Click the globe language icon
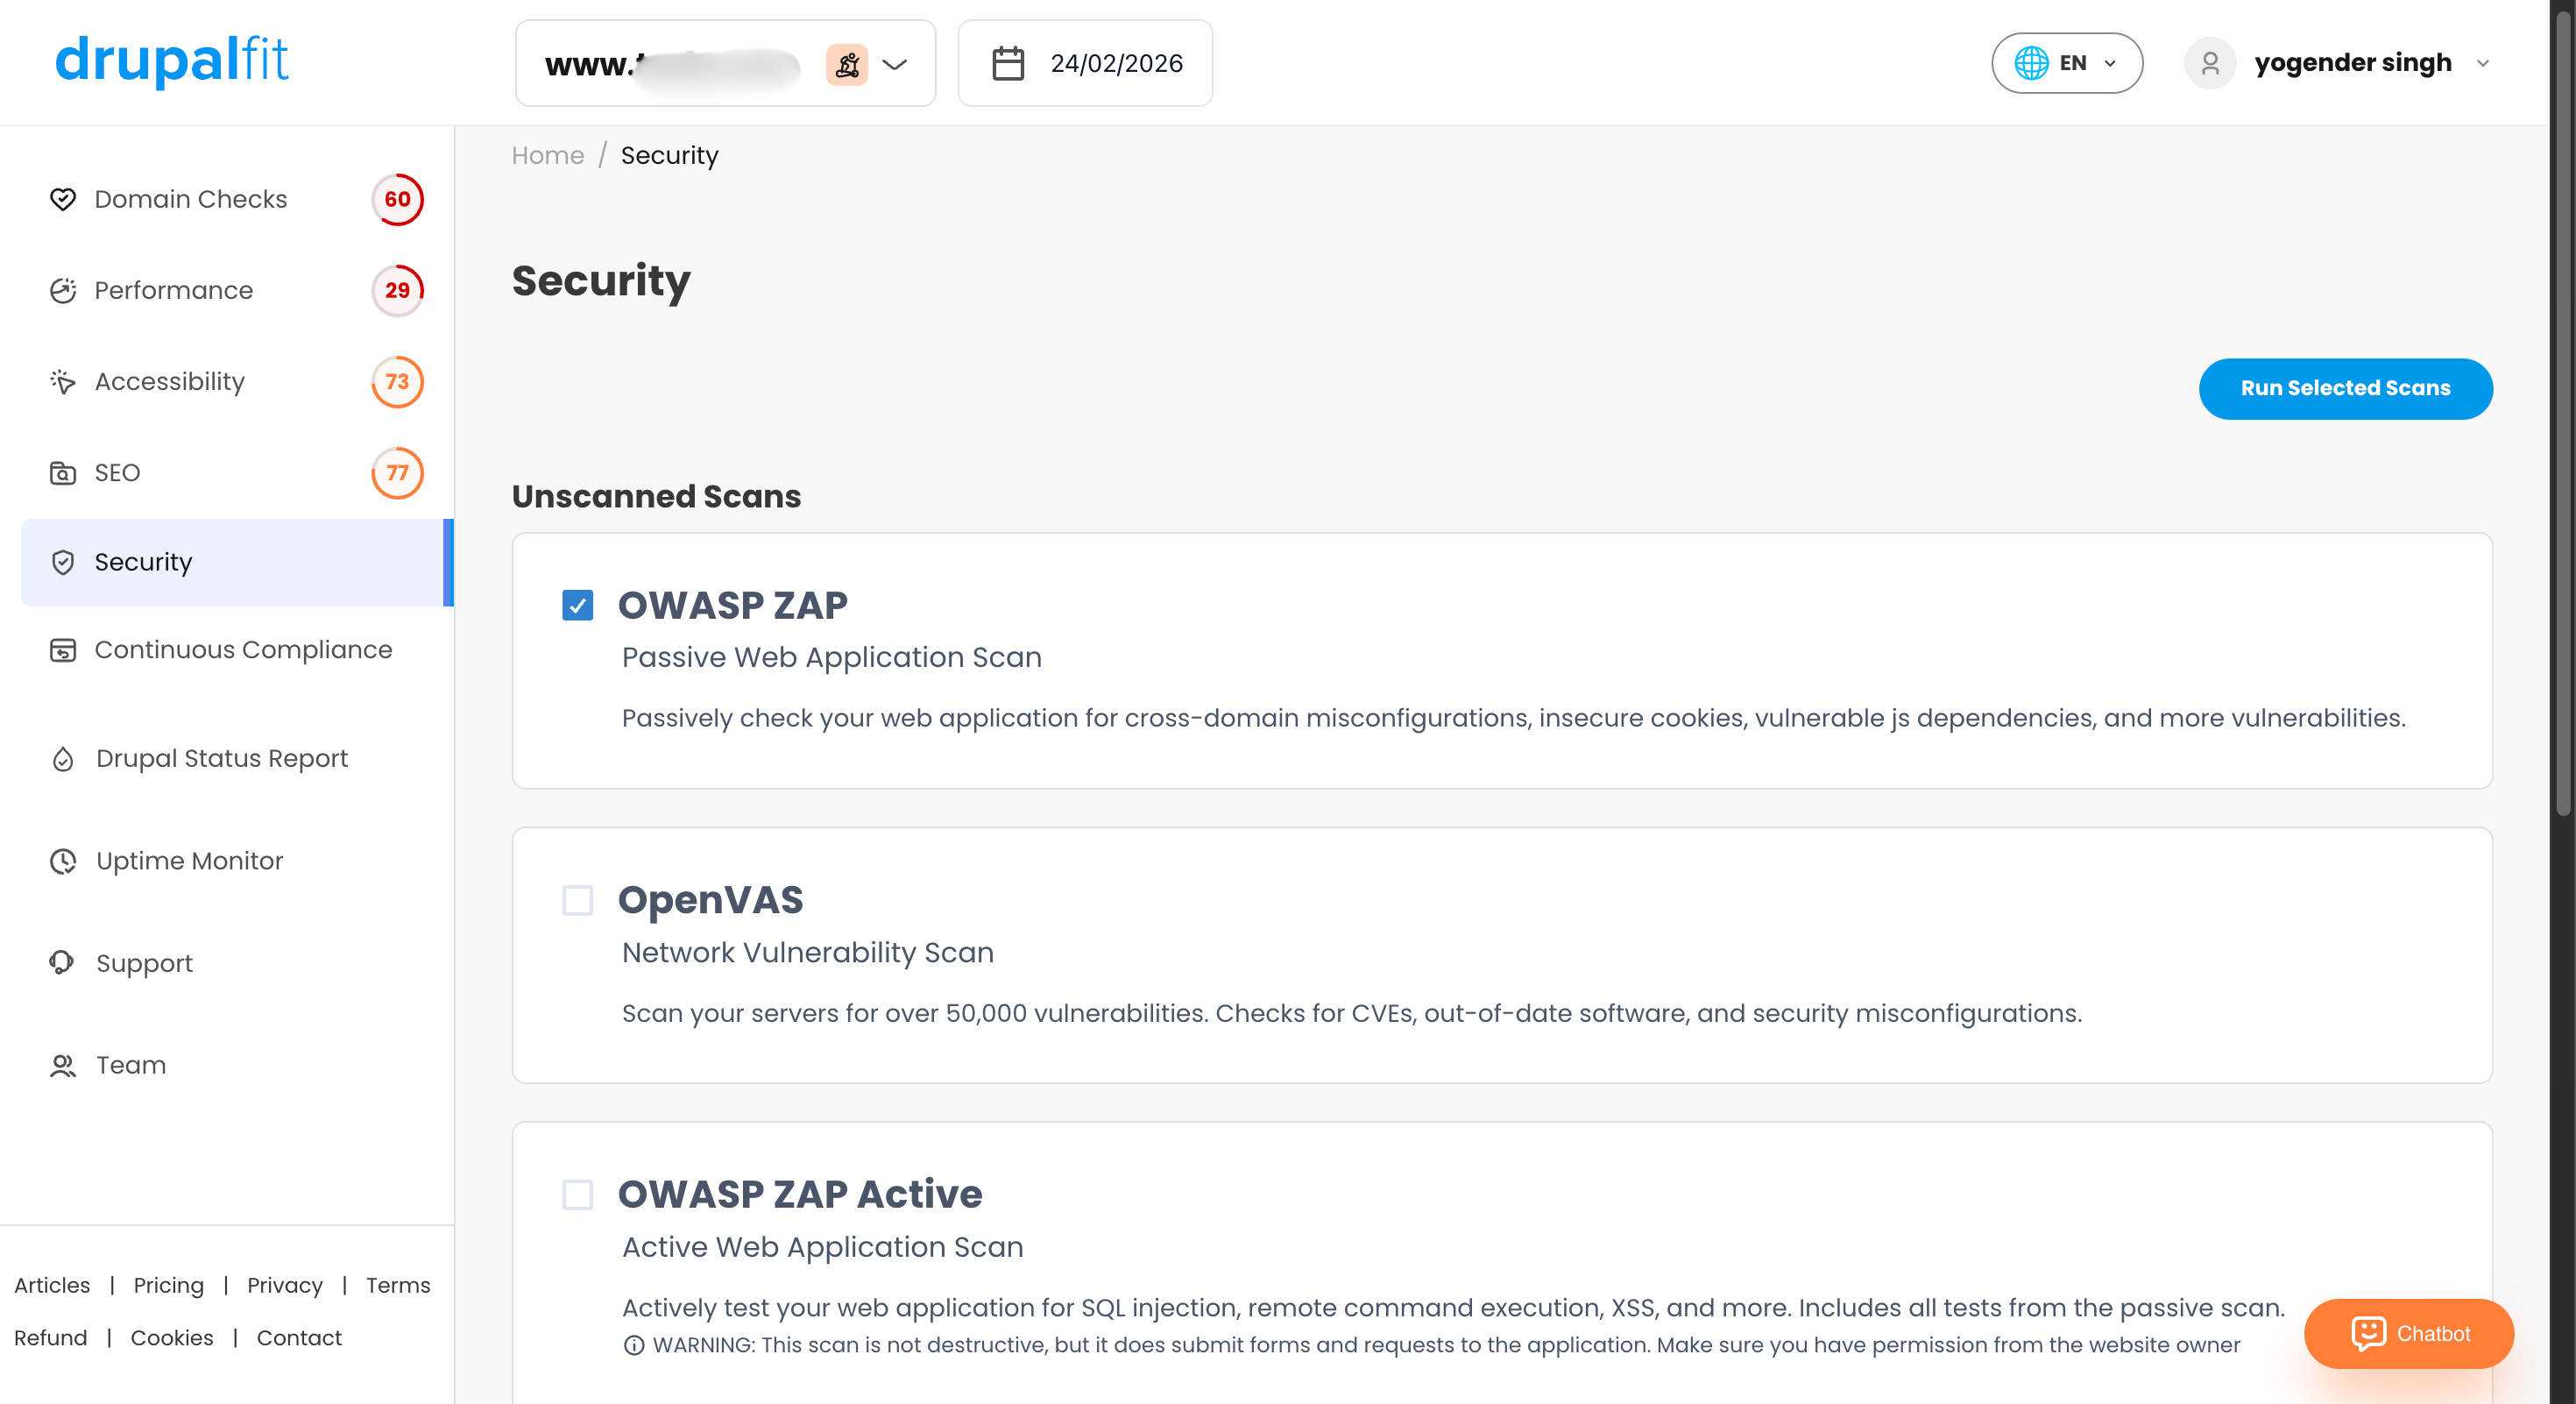 [x=2031, y=63]
